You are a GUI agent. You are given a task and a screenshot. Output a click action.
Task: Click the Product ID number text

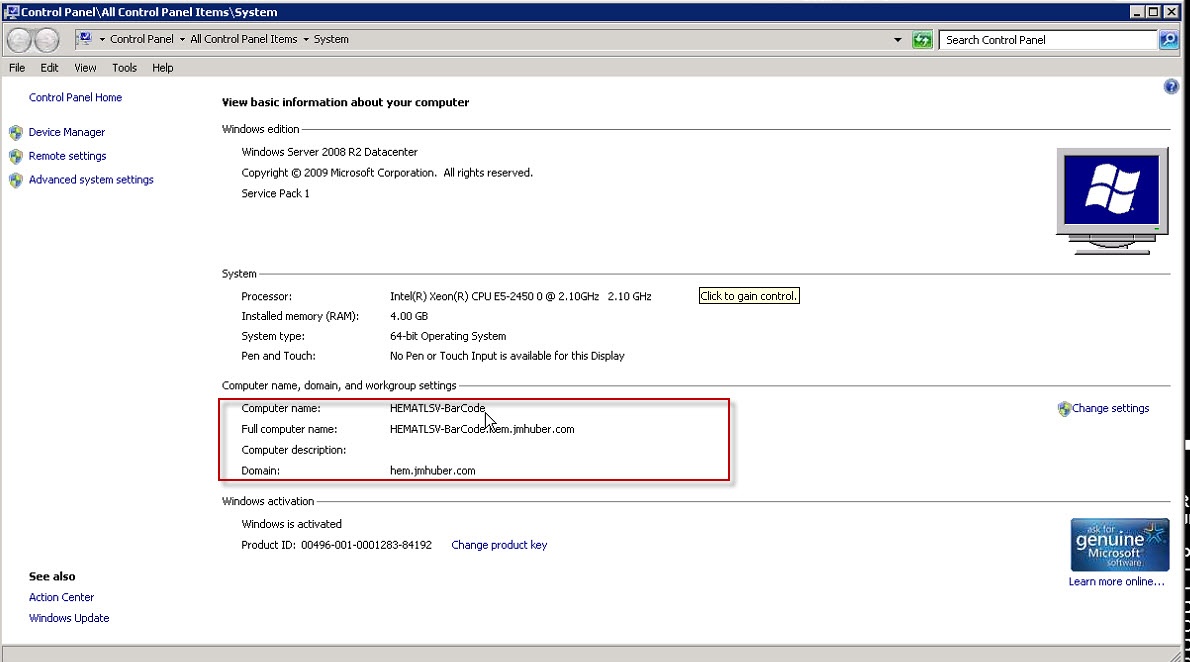366,545
